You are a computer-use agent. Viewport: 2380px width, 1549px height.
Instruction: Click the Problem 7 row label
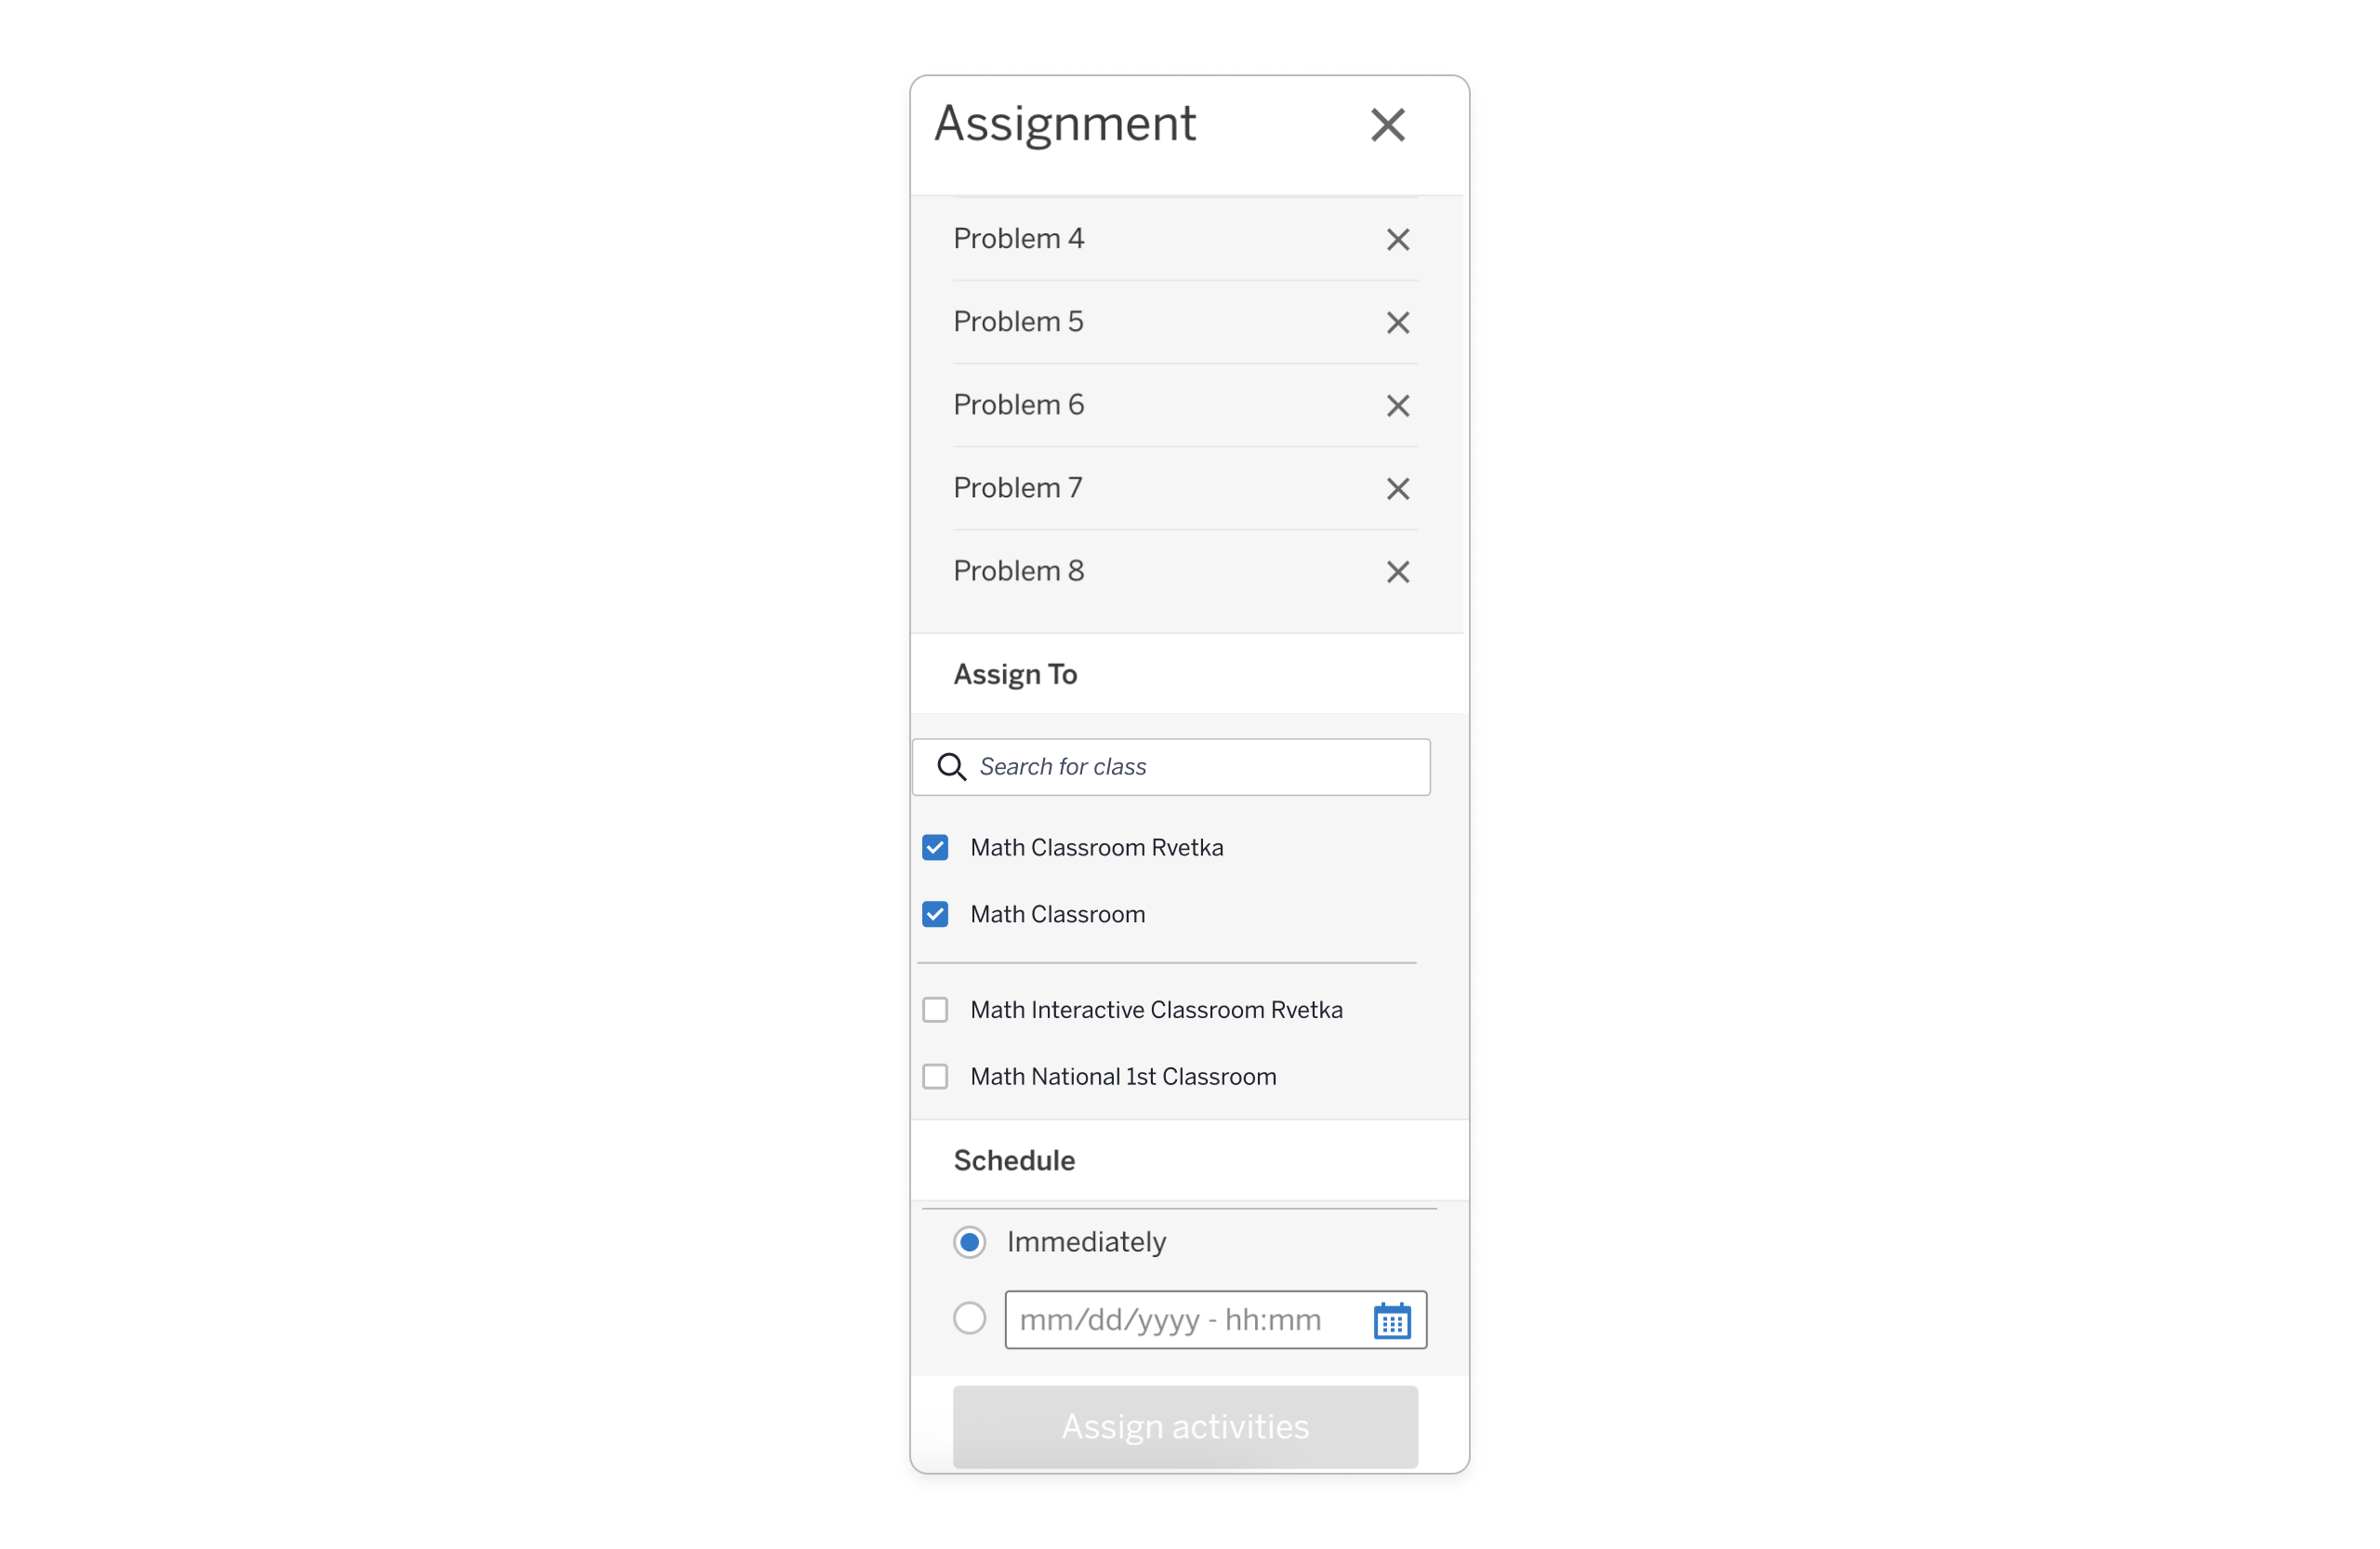point(1018,488)
